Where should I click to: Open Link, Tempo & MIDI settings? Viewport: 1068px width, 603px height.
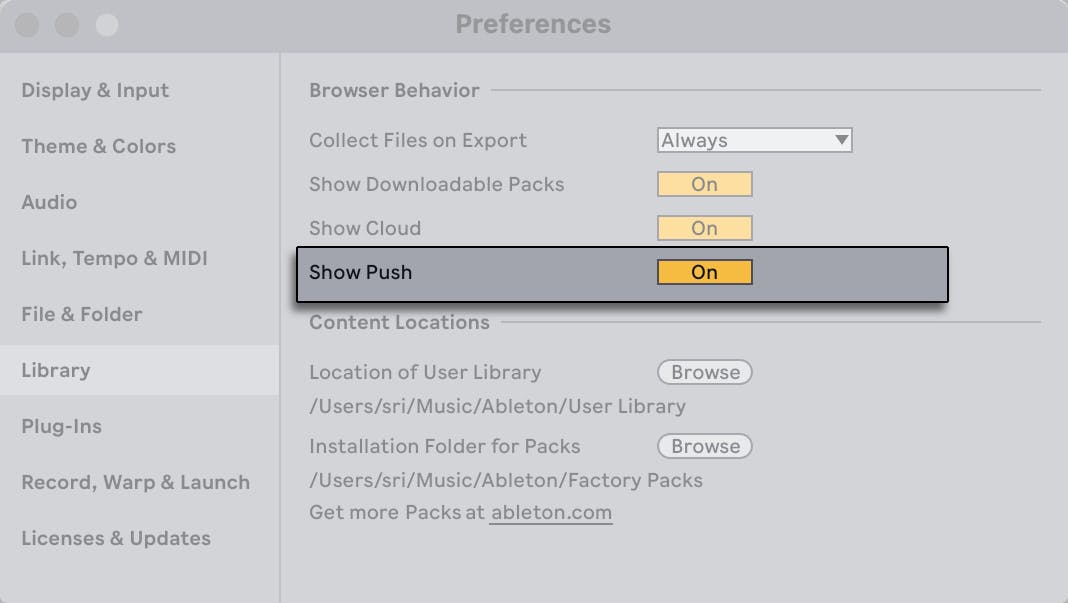click(114, 258)
